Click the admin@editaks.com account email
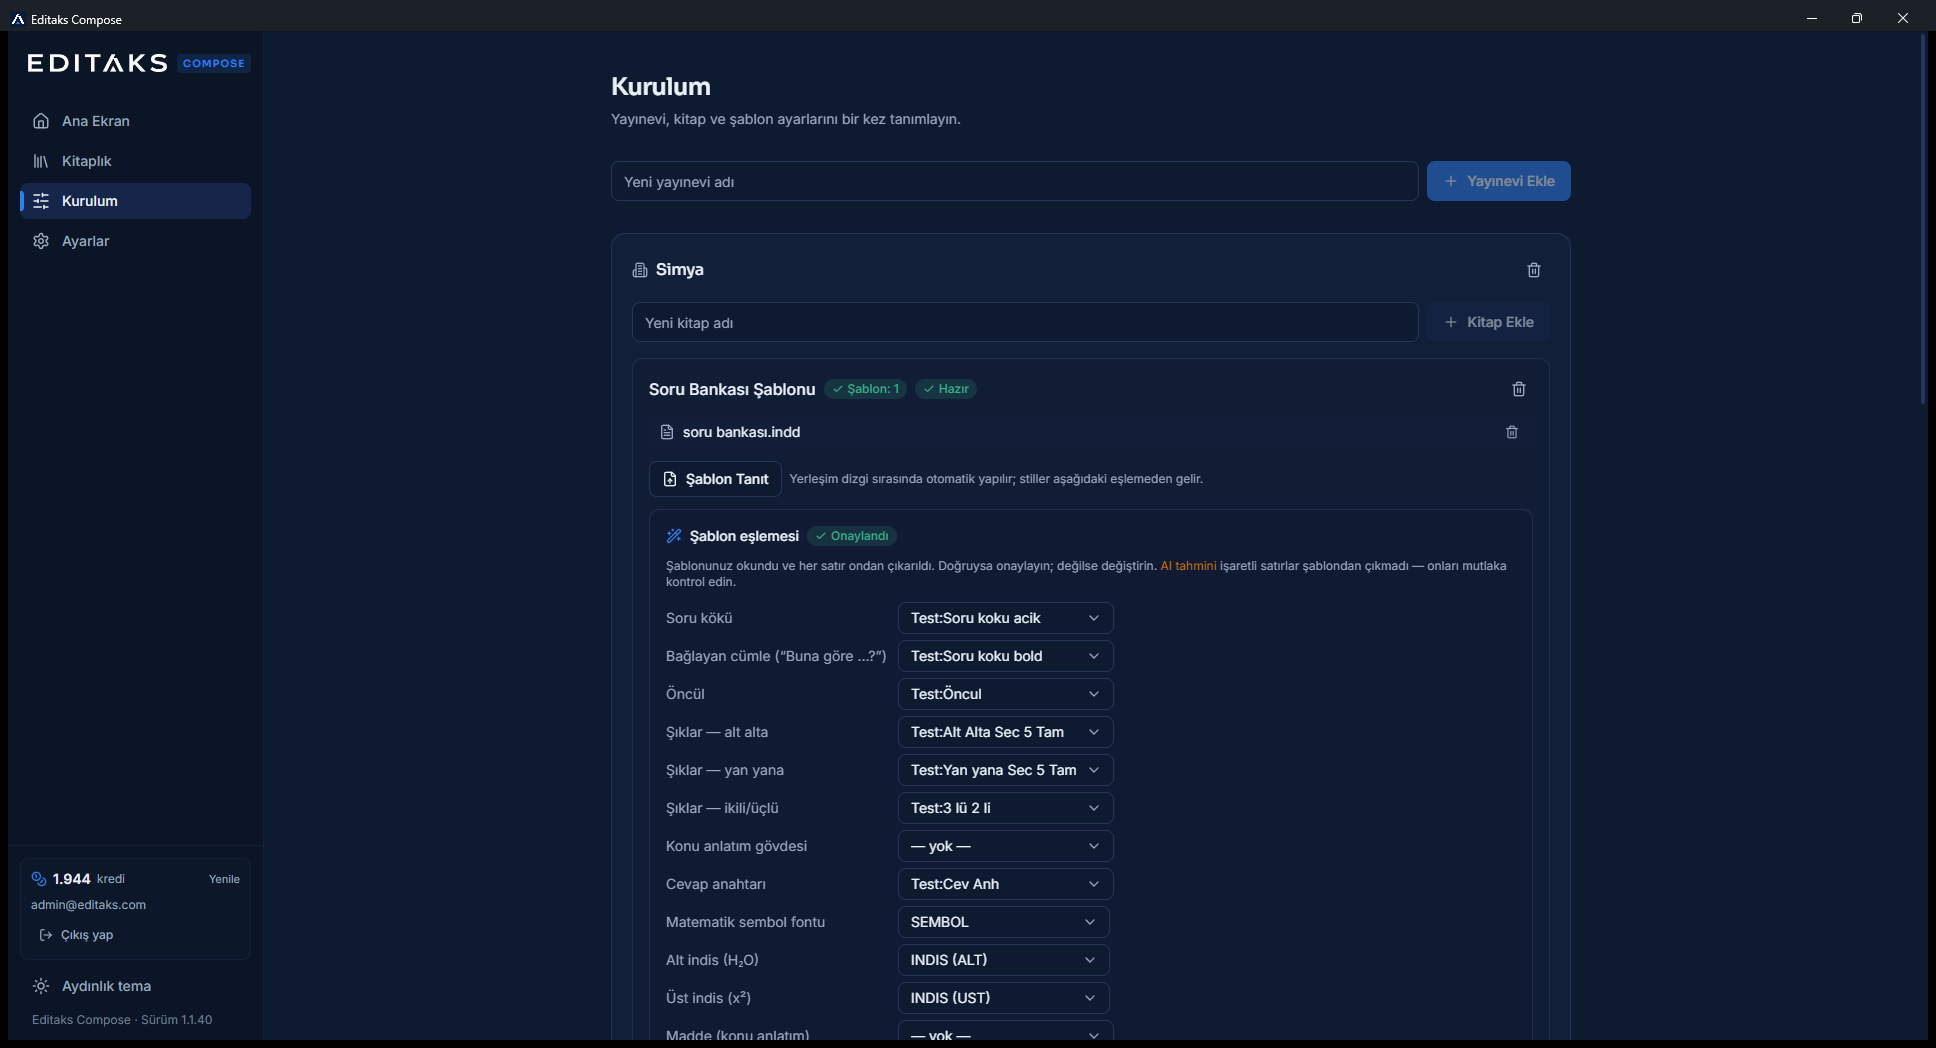 coord(88,905)
